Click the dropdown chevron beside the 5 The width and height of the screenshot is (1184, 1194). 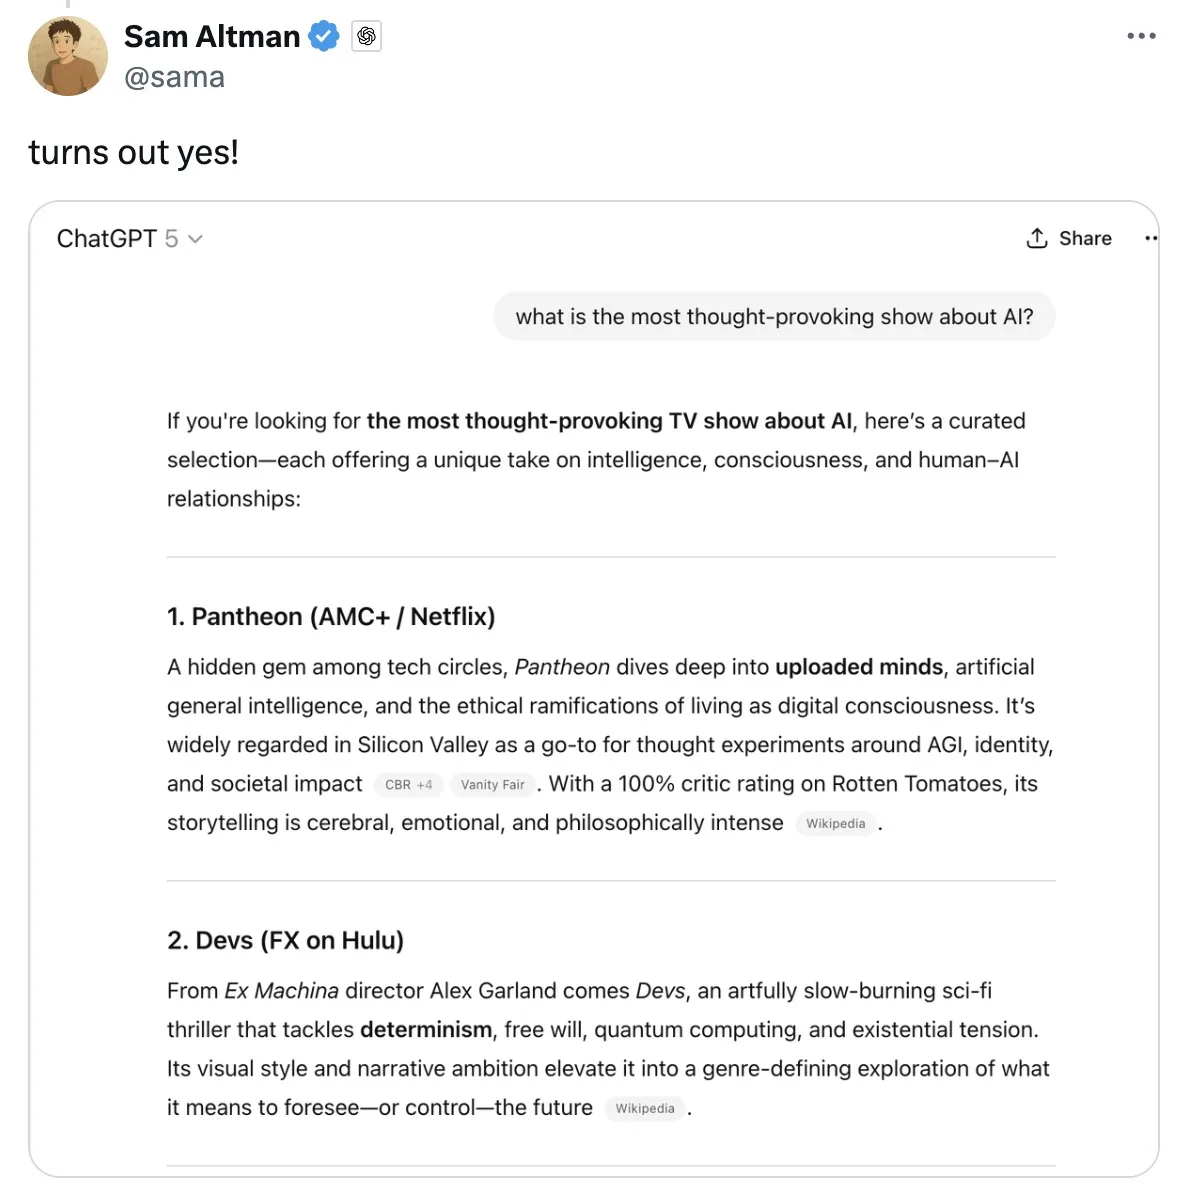click(195, 239)
